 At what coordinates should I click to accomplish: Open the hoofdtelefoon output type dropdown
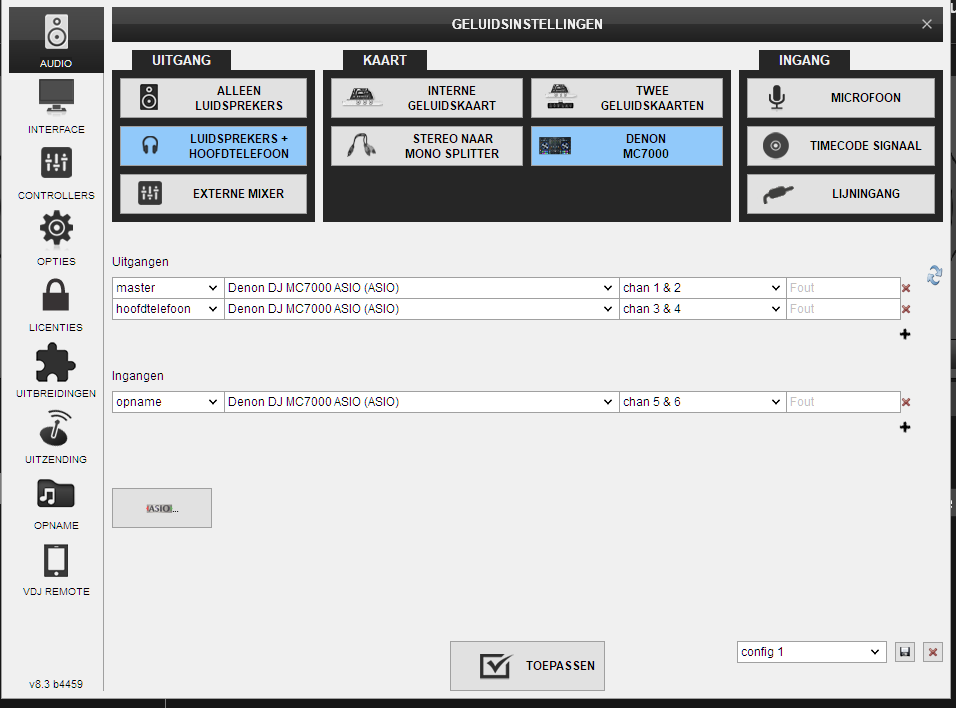pyautogui.click(x=168, y=309)
